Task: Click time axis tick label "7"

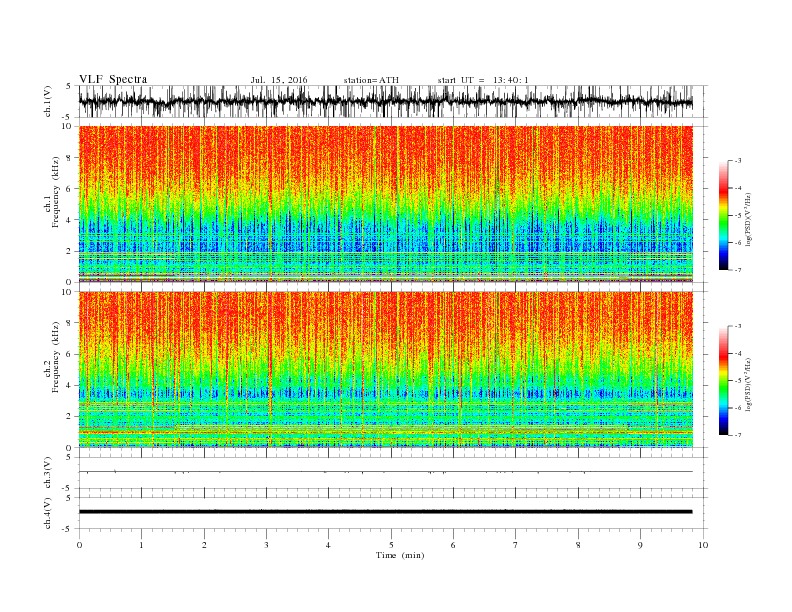Action: [515, 545]
